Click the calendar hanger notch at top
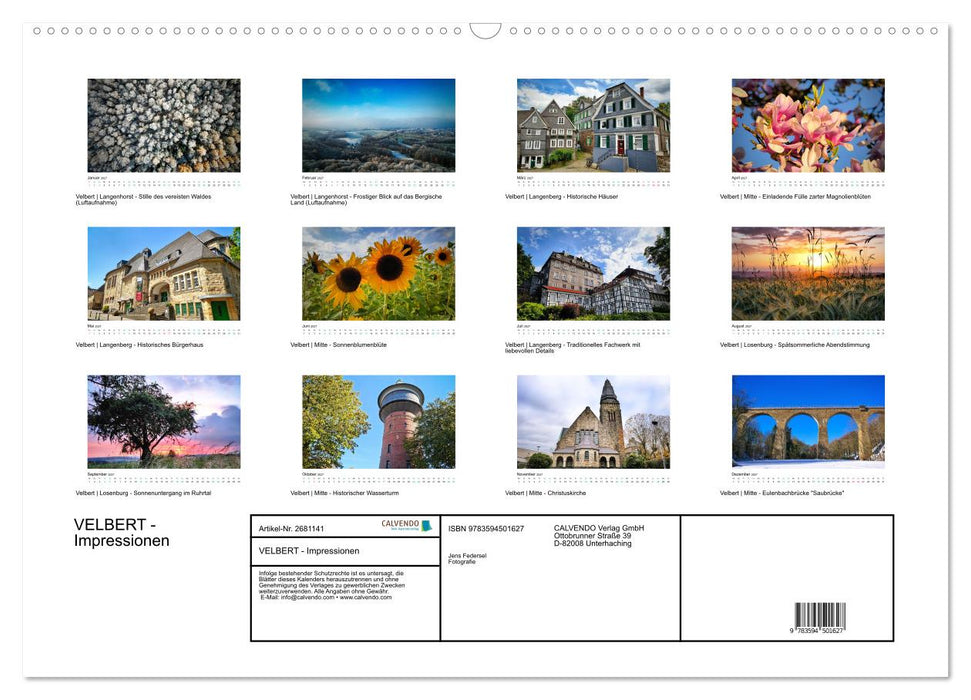Image resolution: width=971 pixels, height=700 pixels. [x=485, y=31]
